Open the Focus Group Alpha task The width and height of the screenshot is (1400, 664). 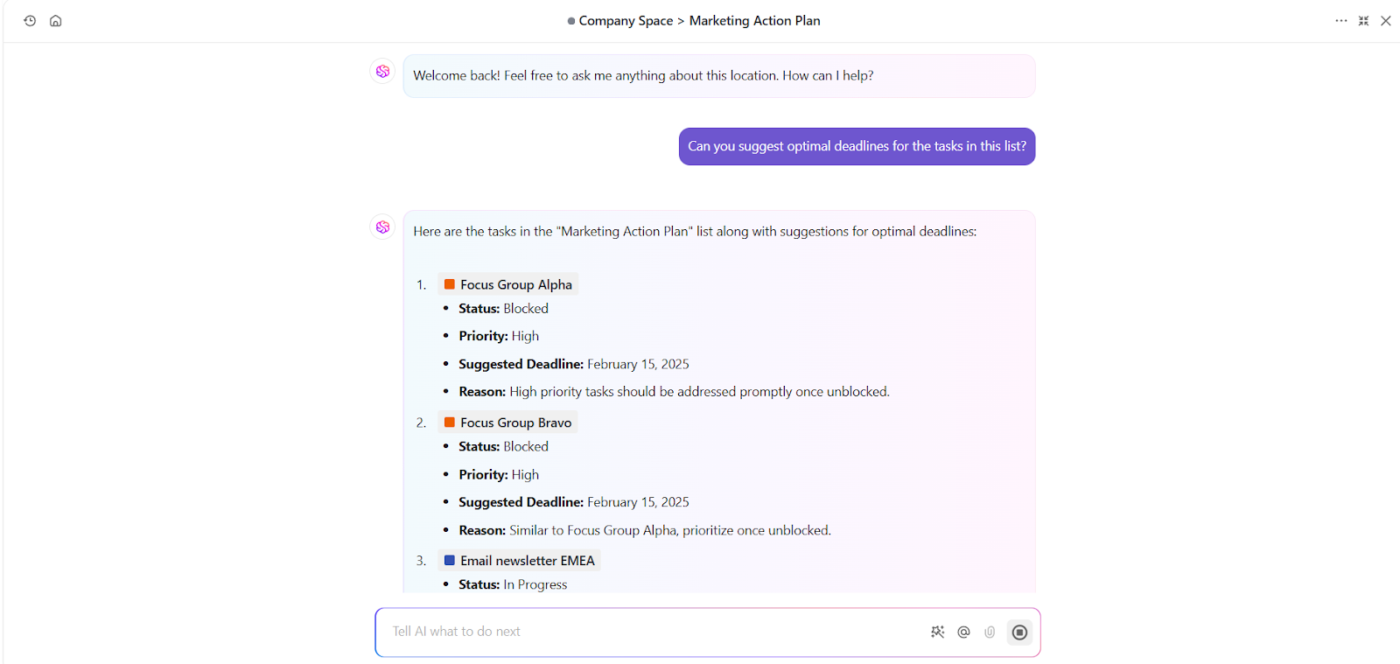pyautogui.click(x=516, y=285)
